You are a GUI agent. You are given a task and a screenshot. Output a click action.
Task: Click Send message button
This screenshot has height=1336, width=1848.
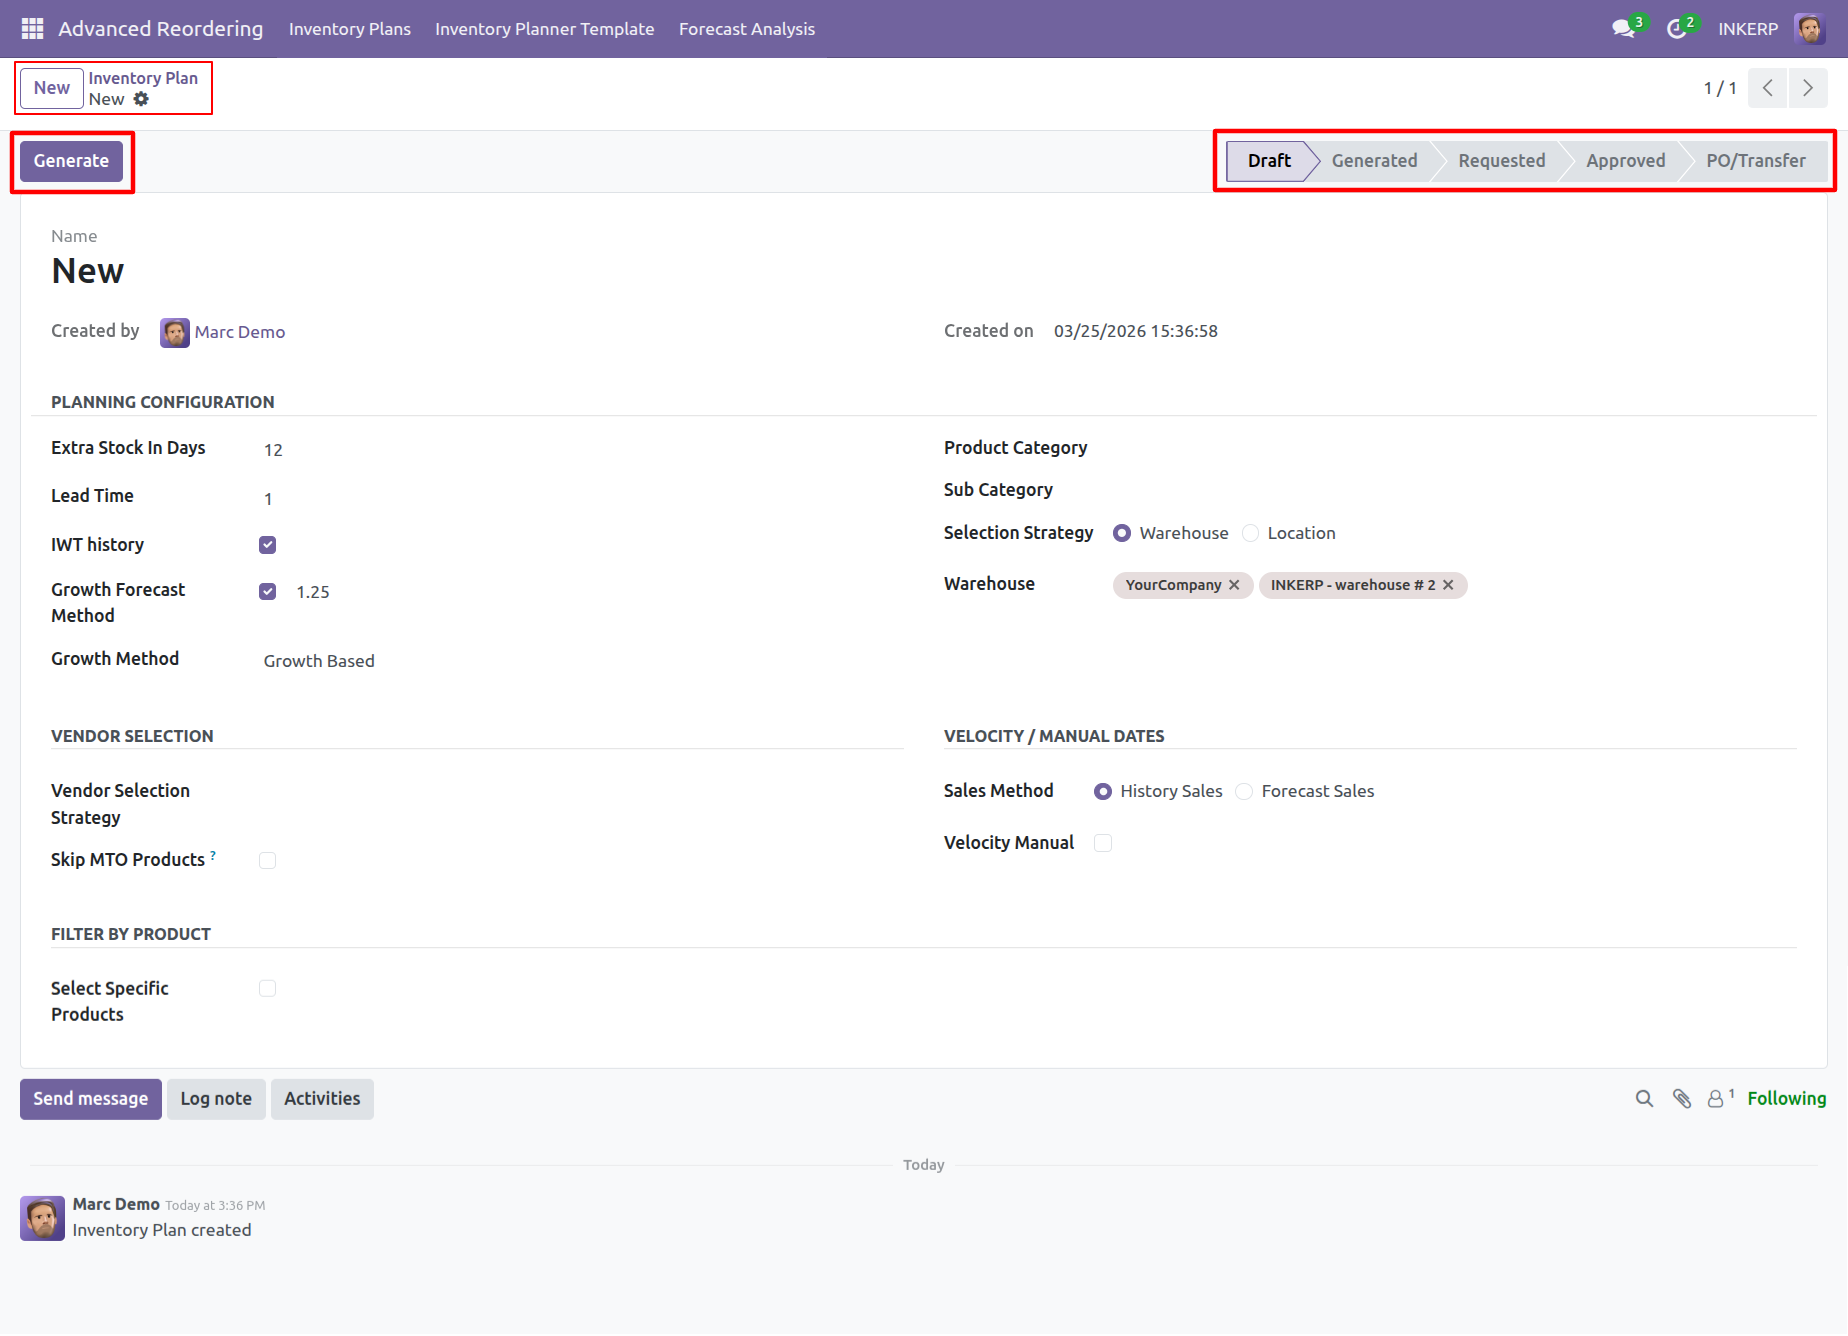tap(91, 1099)
